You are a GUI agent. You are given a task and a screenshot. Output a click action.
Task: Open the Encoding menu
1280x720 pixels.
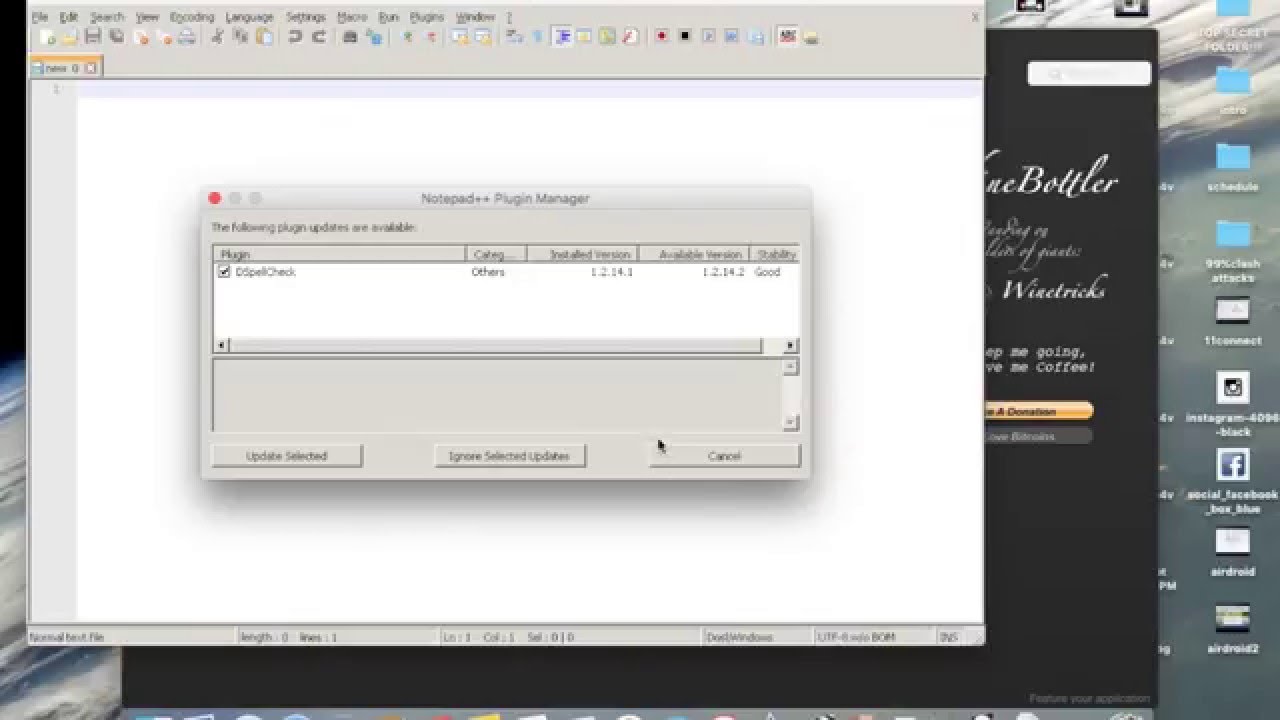pos(192,17)
